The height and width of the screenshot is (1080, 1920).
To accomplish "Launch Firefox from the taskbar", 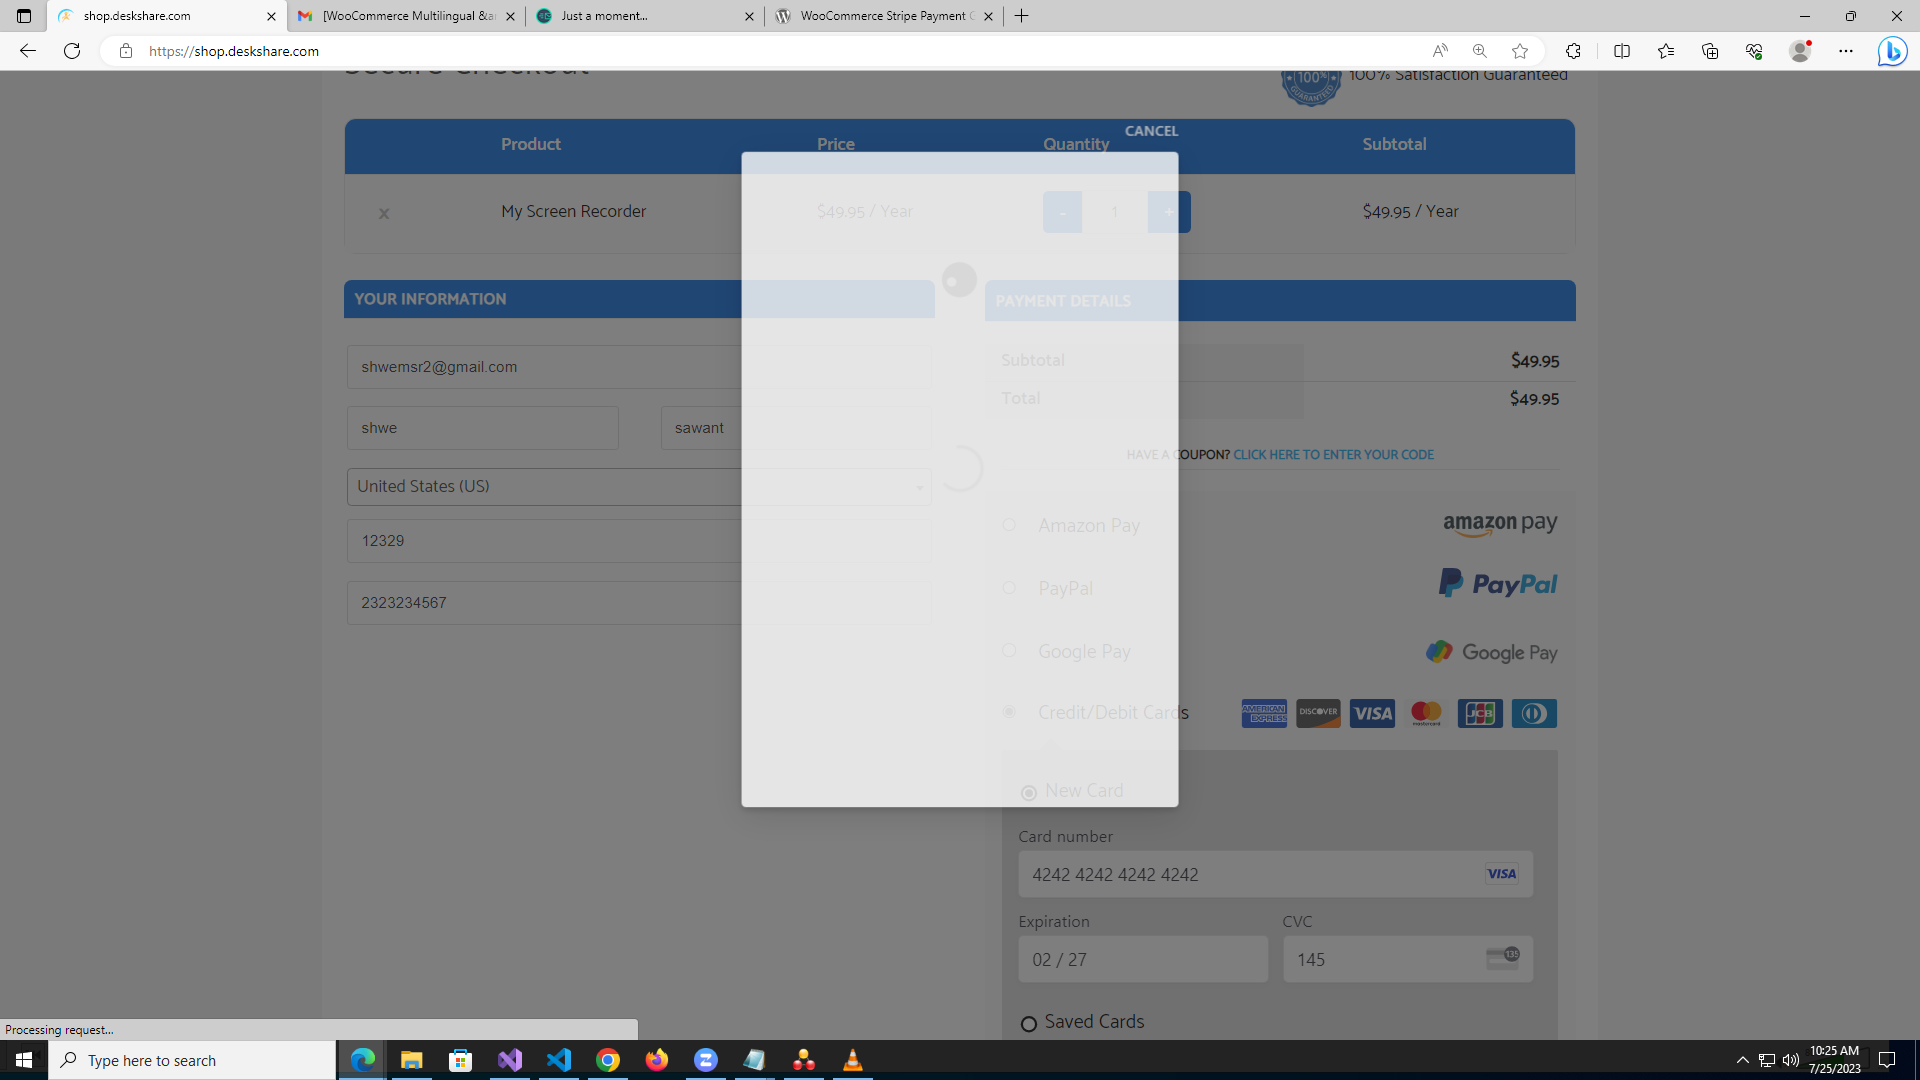I will click(x=656, y=1060).
